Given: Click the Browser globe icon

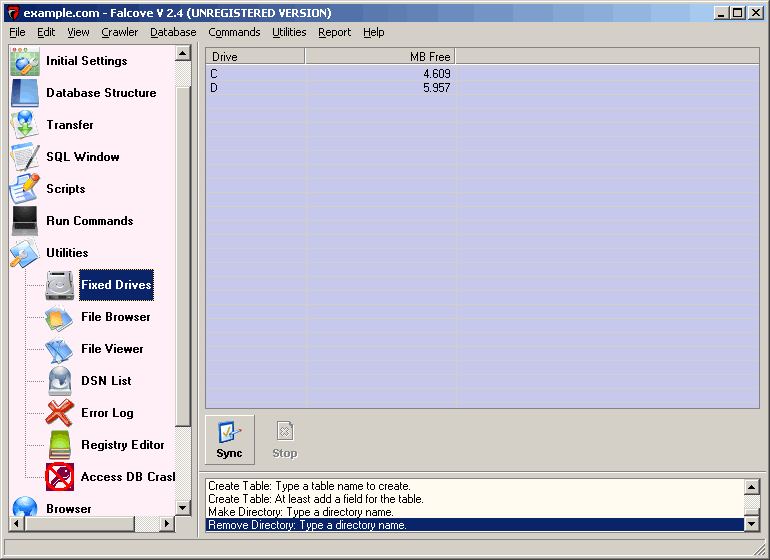Looking at the screenshot, I should click(x=25, y=506).
